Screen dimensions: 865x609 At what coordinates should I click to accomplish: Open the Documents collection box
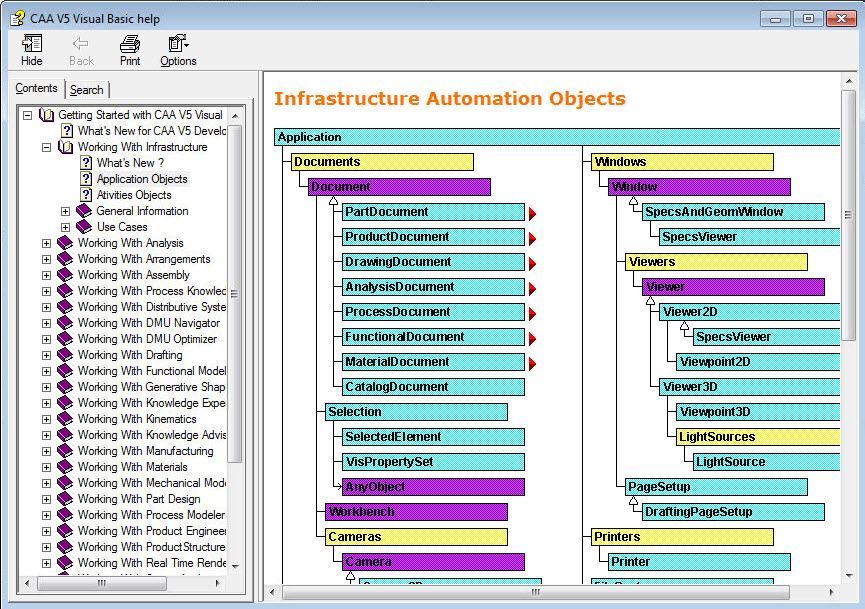[x=382, y=162]
